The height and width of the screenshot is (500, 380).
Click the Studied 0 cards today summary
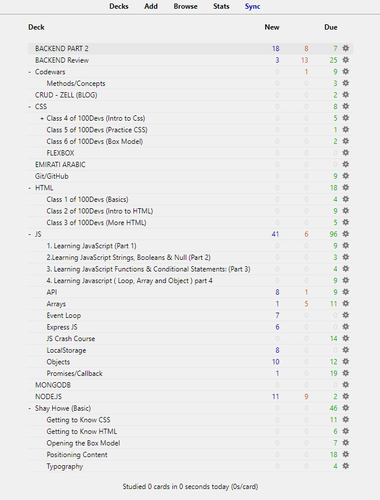tap(190, 487)
